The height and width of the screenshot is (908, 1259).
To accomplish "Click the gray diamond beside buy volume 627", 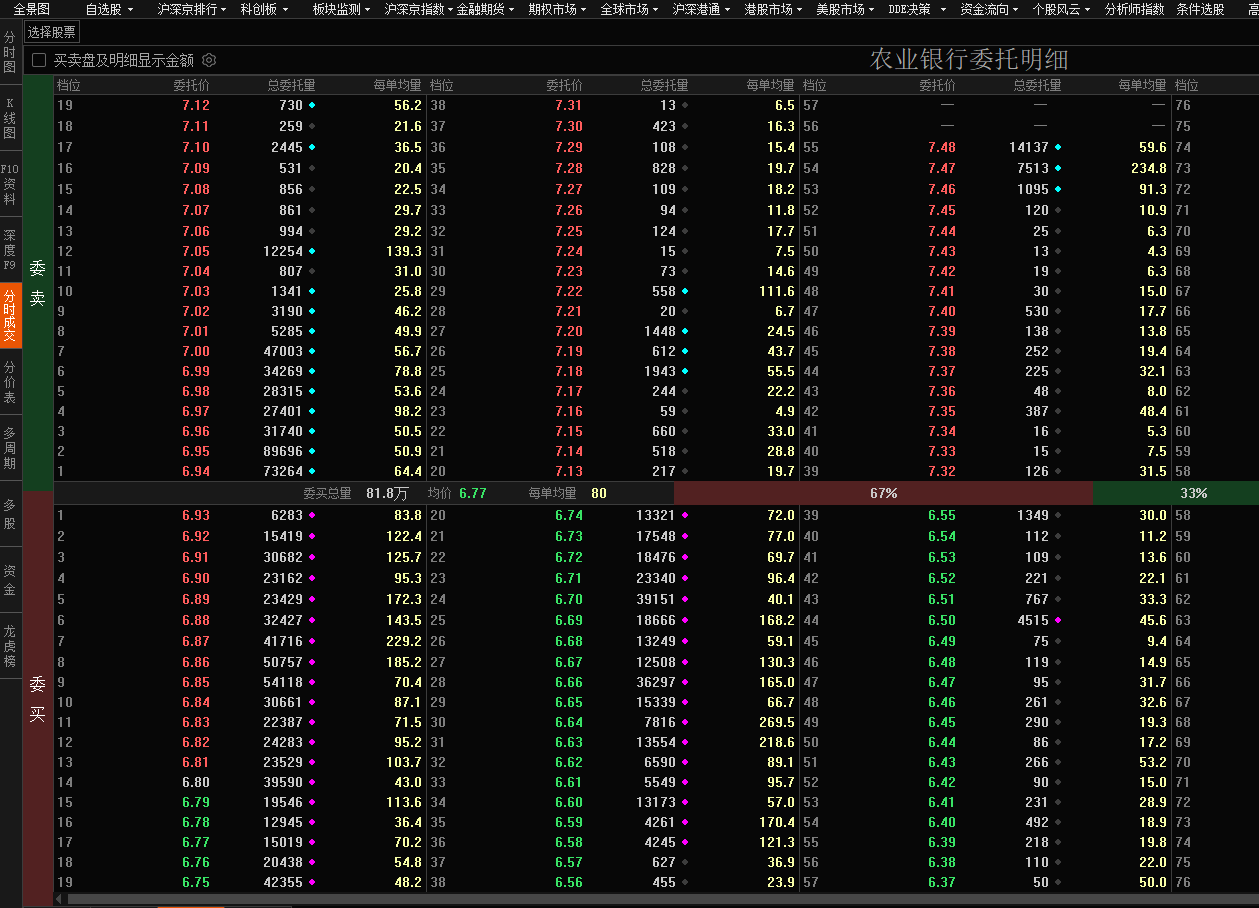I will pyautogui.click(x=685, y=862).
